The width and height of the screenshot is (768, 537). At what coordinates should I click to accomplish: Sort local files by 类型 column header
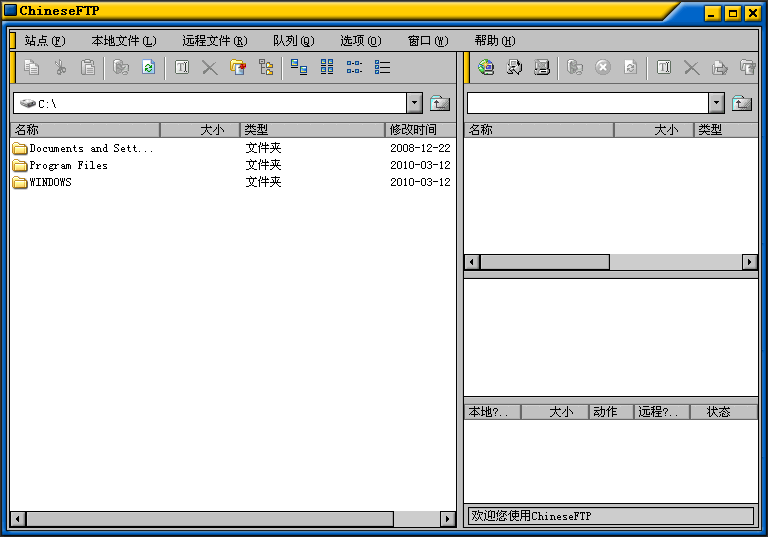click(312, 130)
